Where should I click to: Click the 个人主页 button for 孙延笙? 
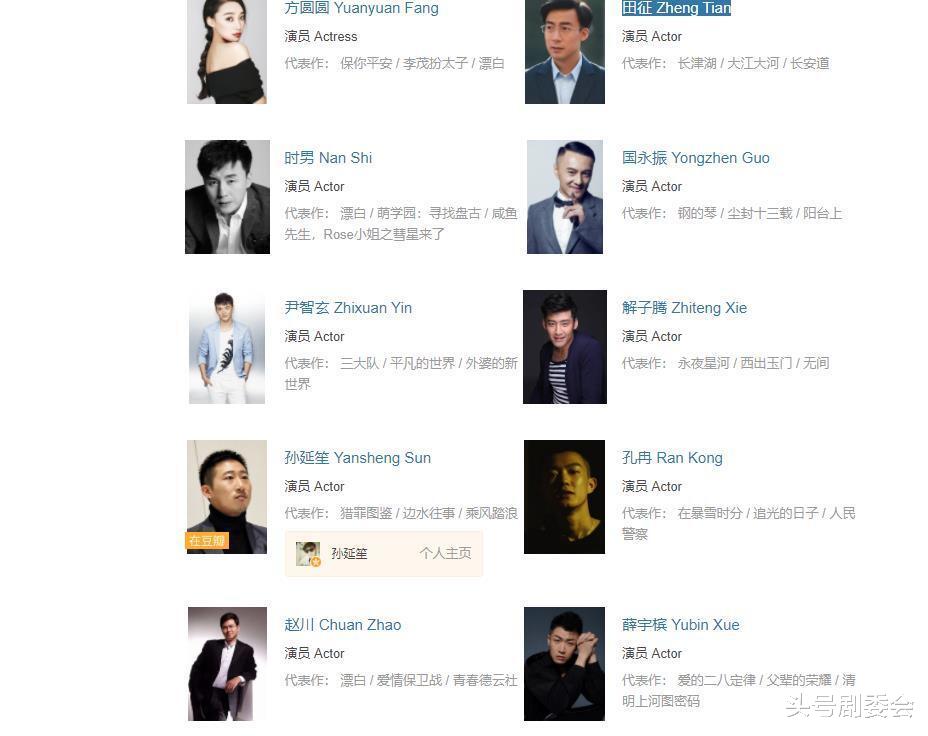445,553
